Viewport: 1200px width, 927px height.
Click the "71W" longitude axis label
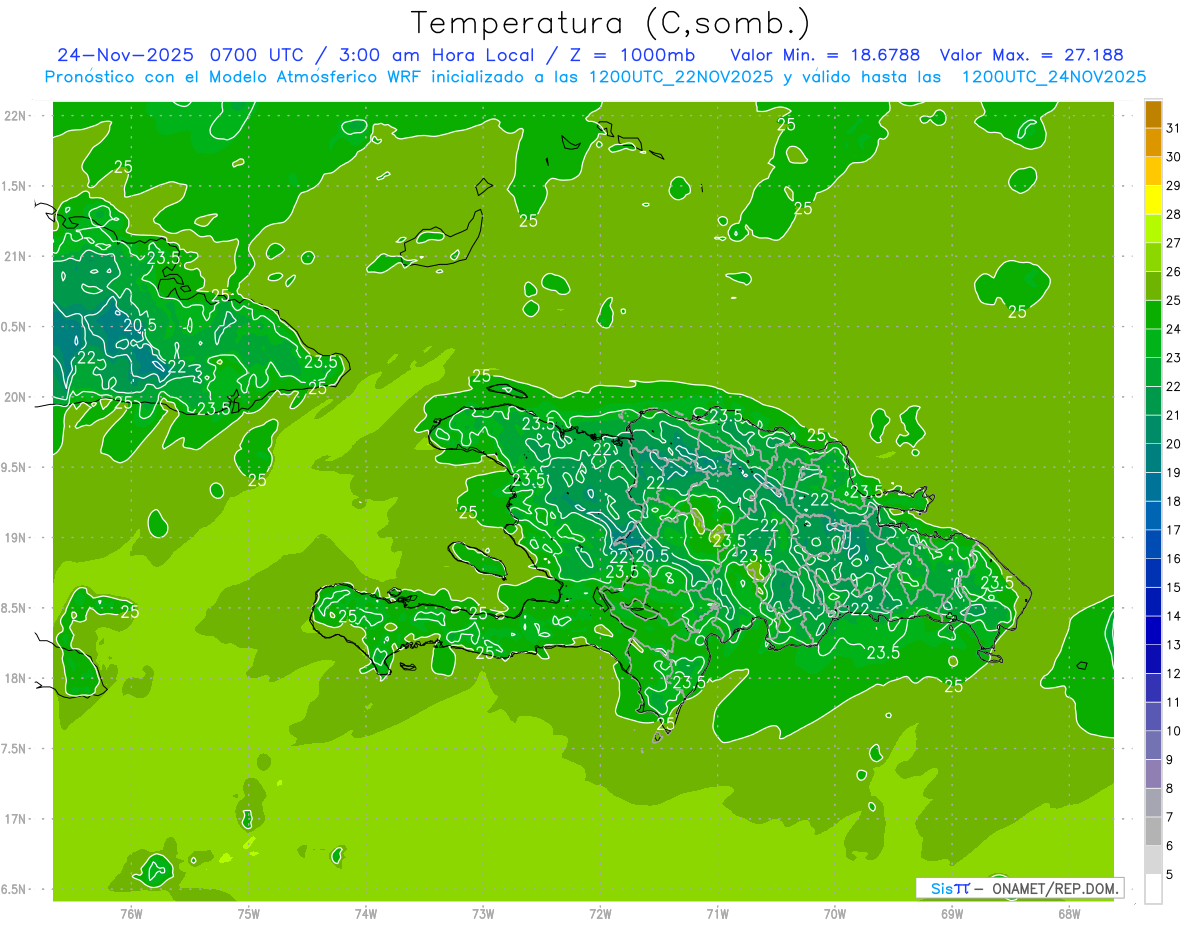click(717, 913)
